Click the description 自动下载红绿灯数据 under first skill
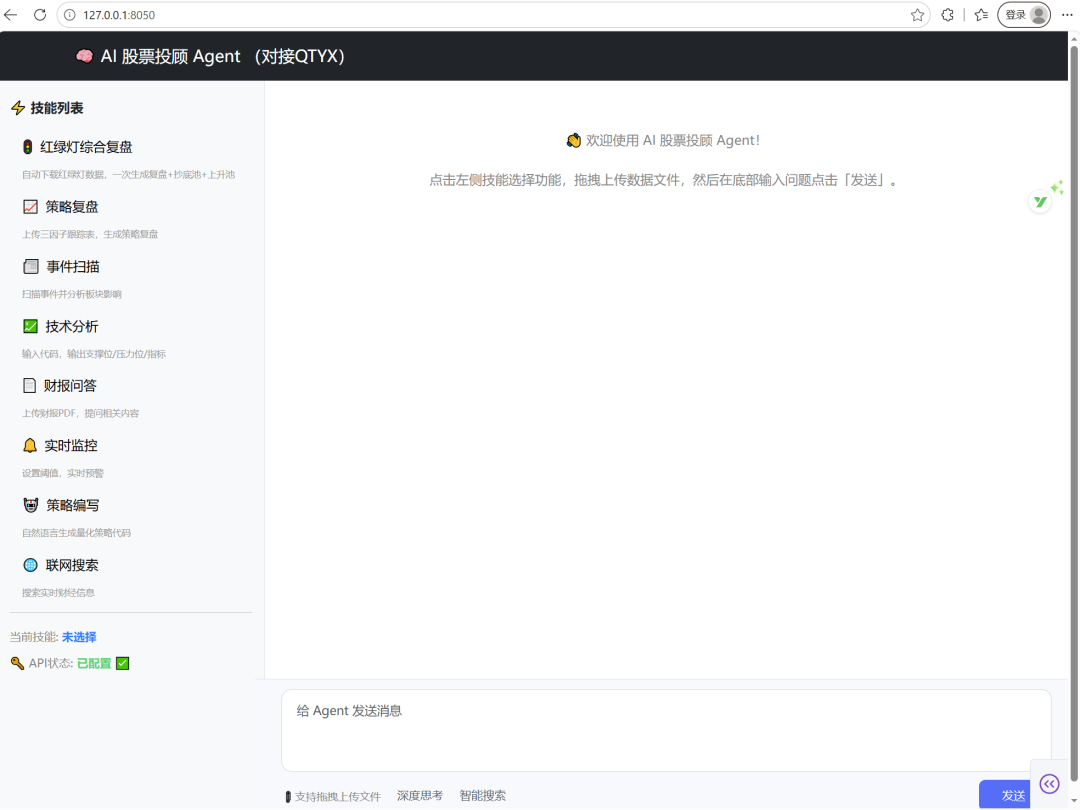Screen dimensions: 1080x810 pos(129,174)
